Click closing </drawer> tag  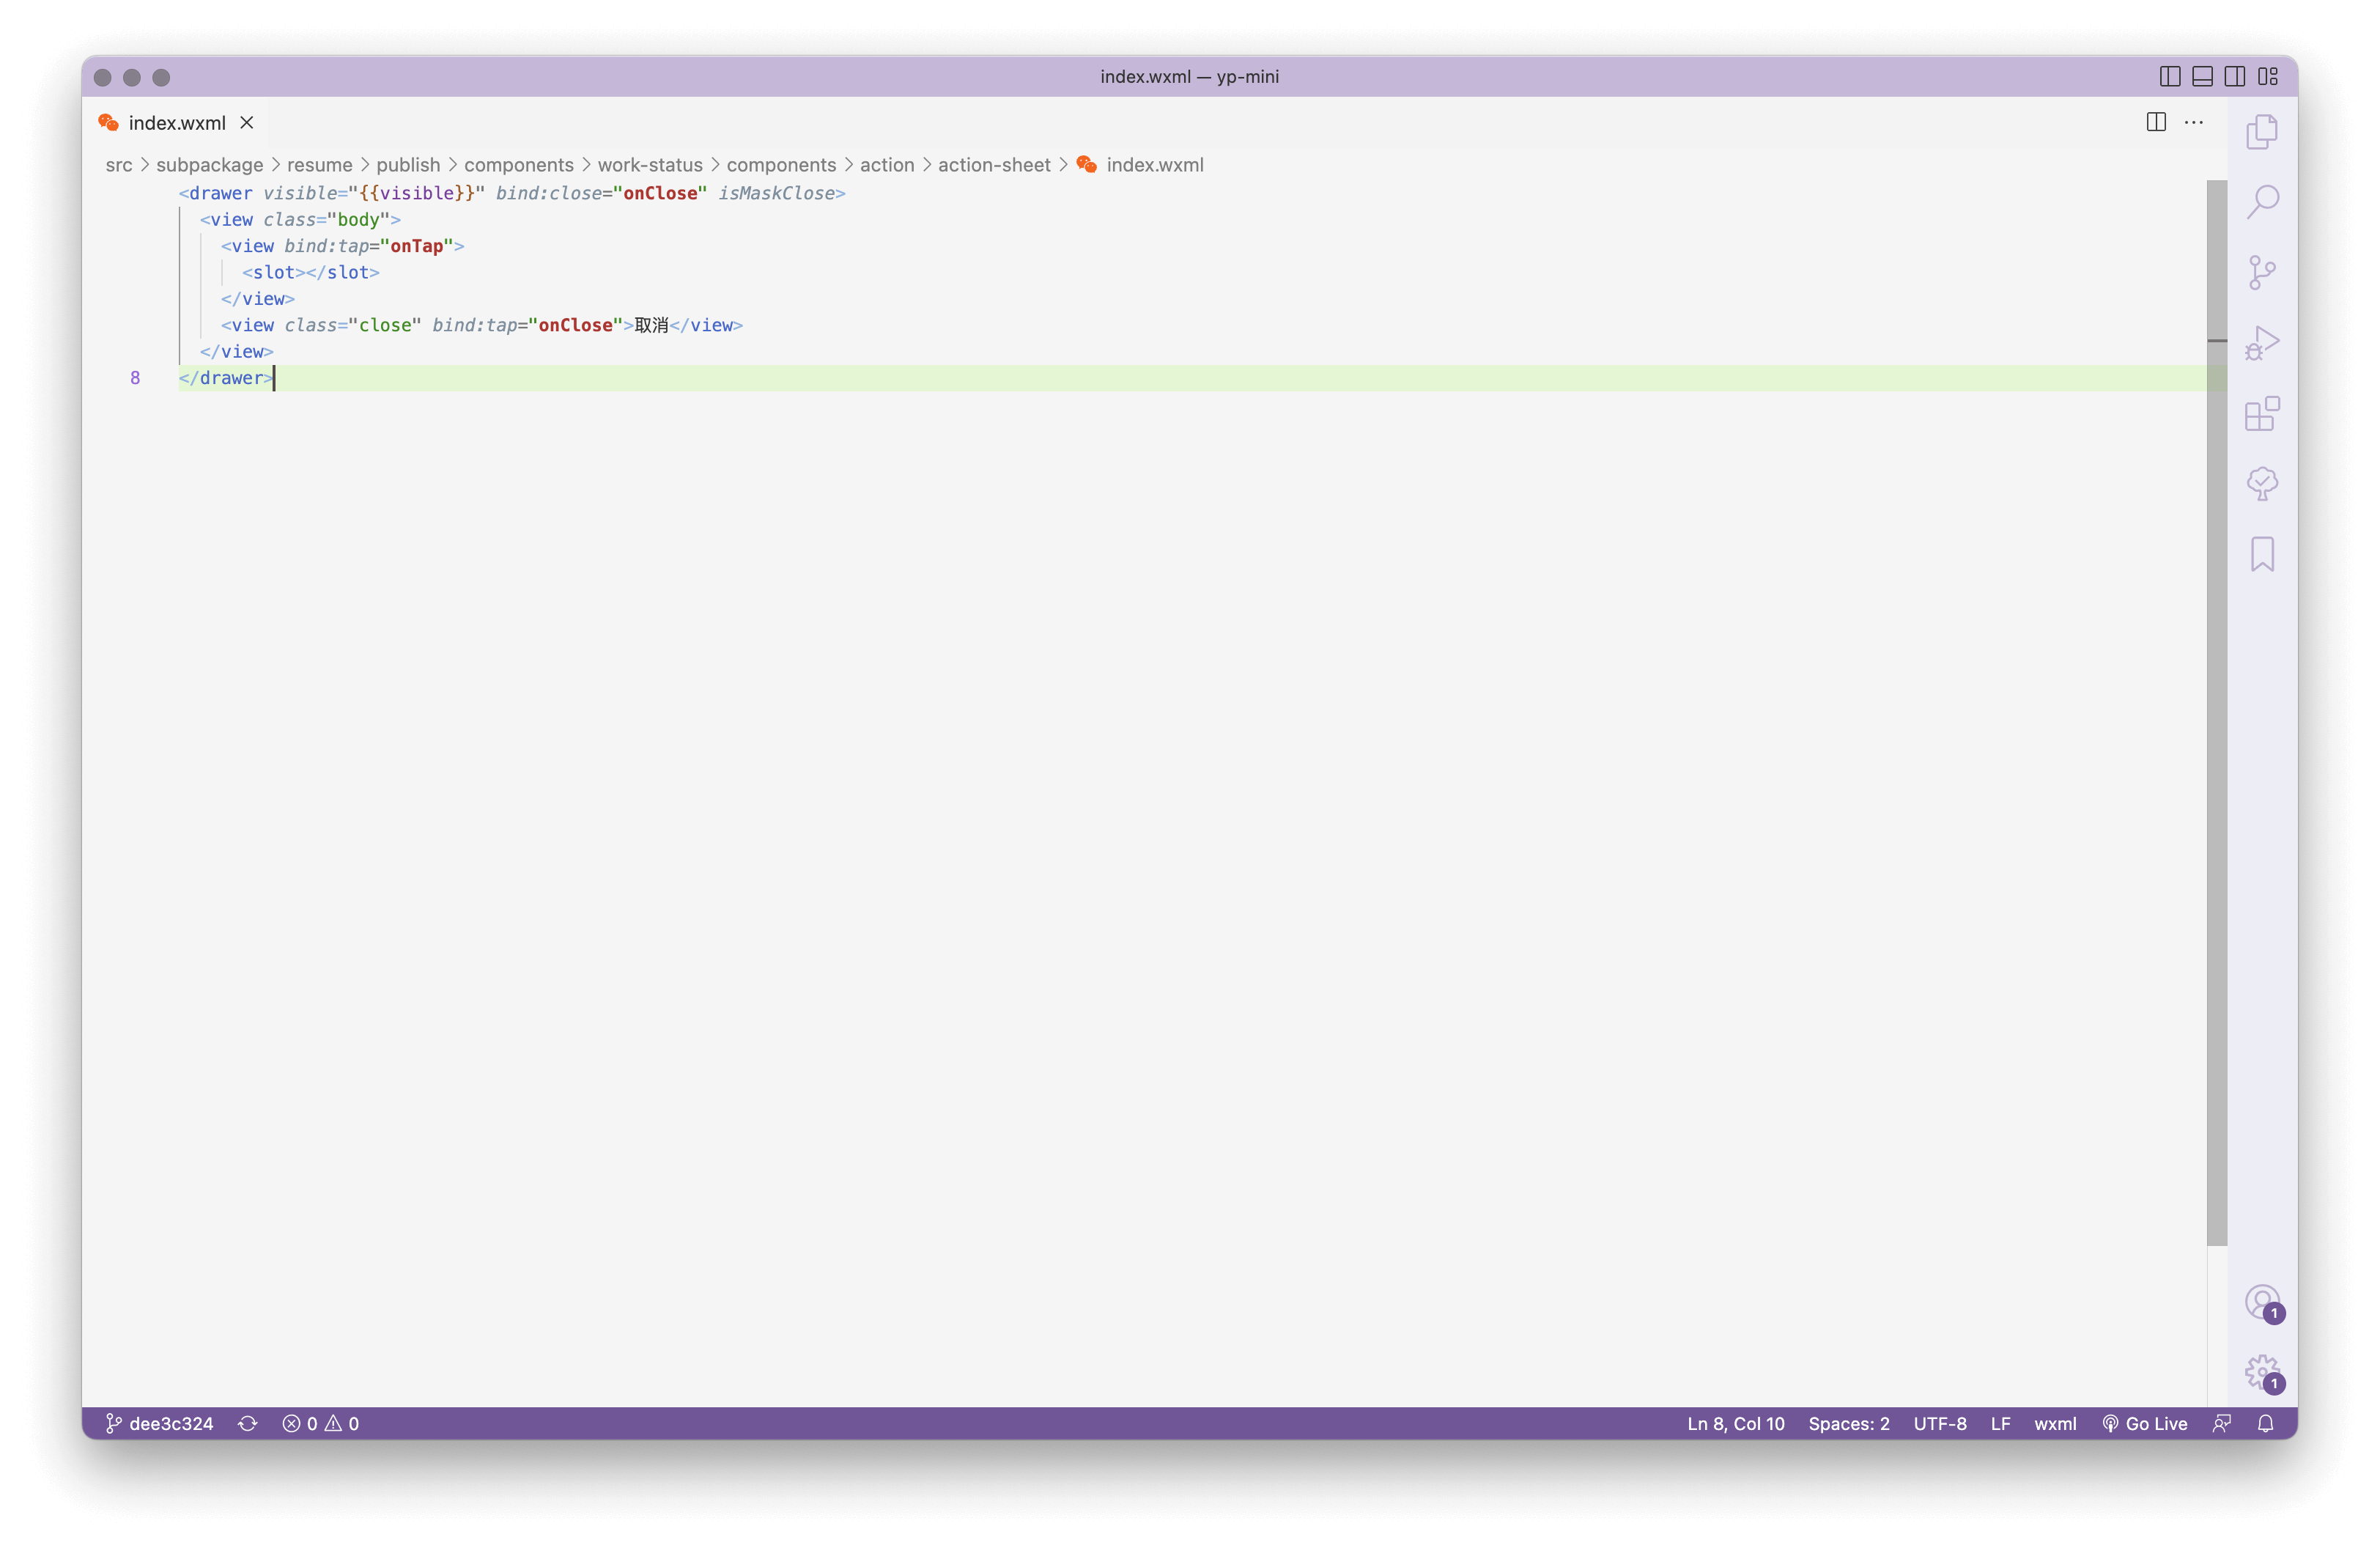pos(226,378)
